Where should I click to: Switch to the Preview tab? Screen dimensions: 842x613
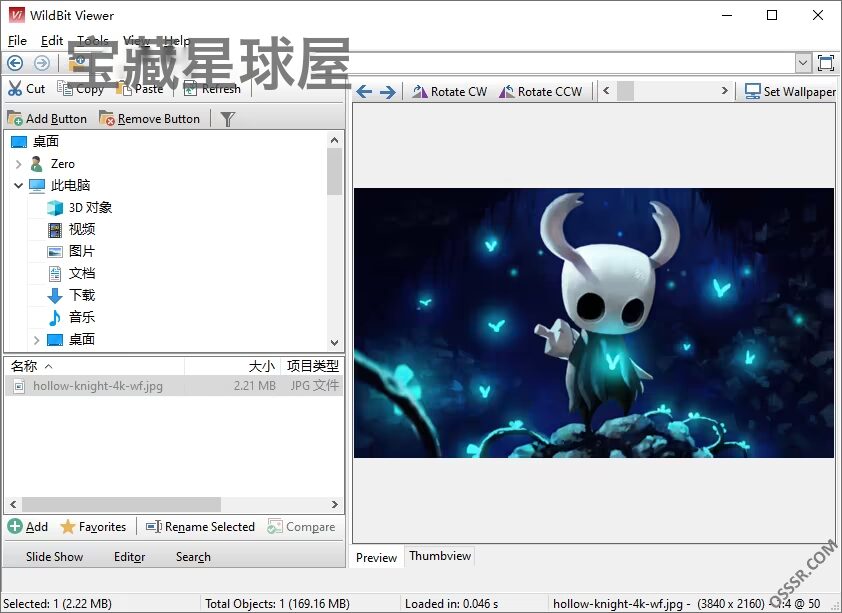point(376,557)
